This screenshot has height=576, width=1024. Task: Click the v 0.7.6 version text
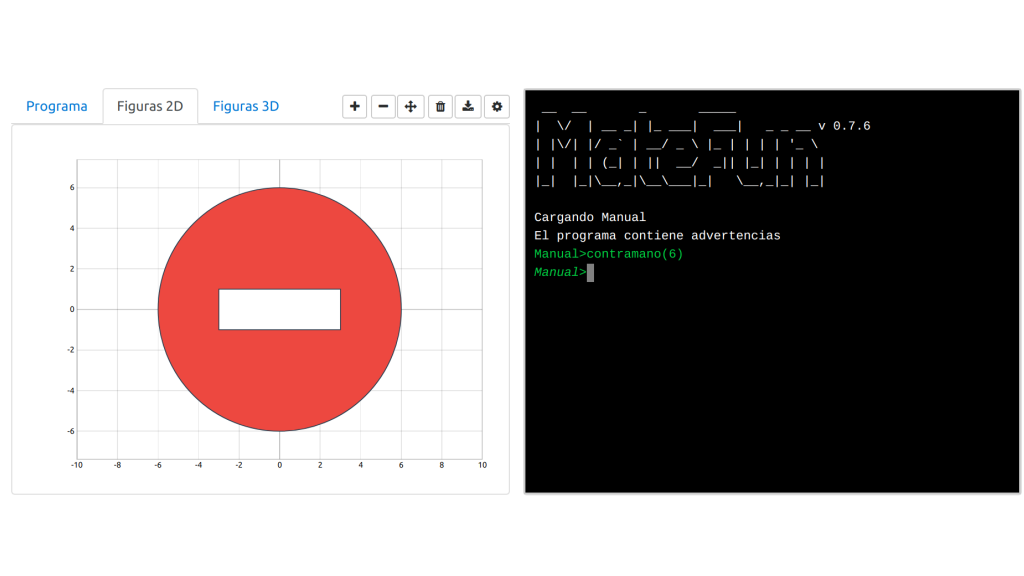844,126
